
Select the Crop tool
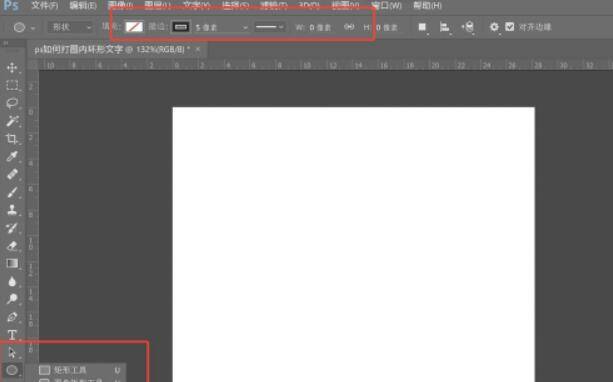(x=12, y=139)
